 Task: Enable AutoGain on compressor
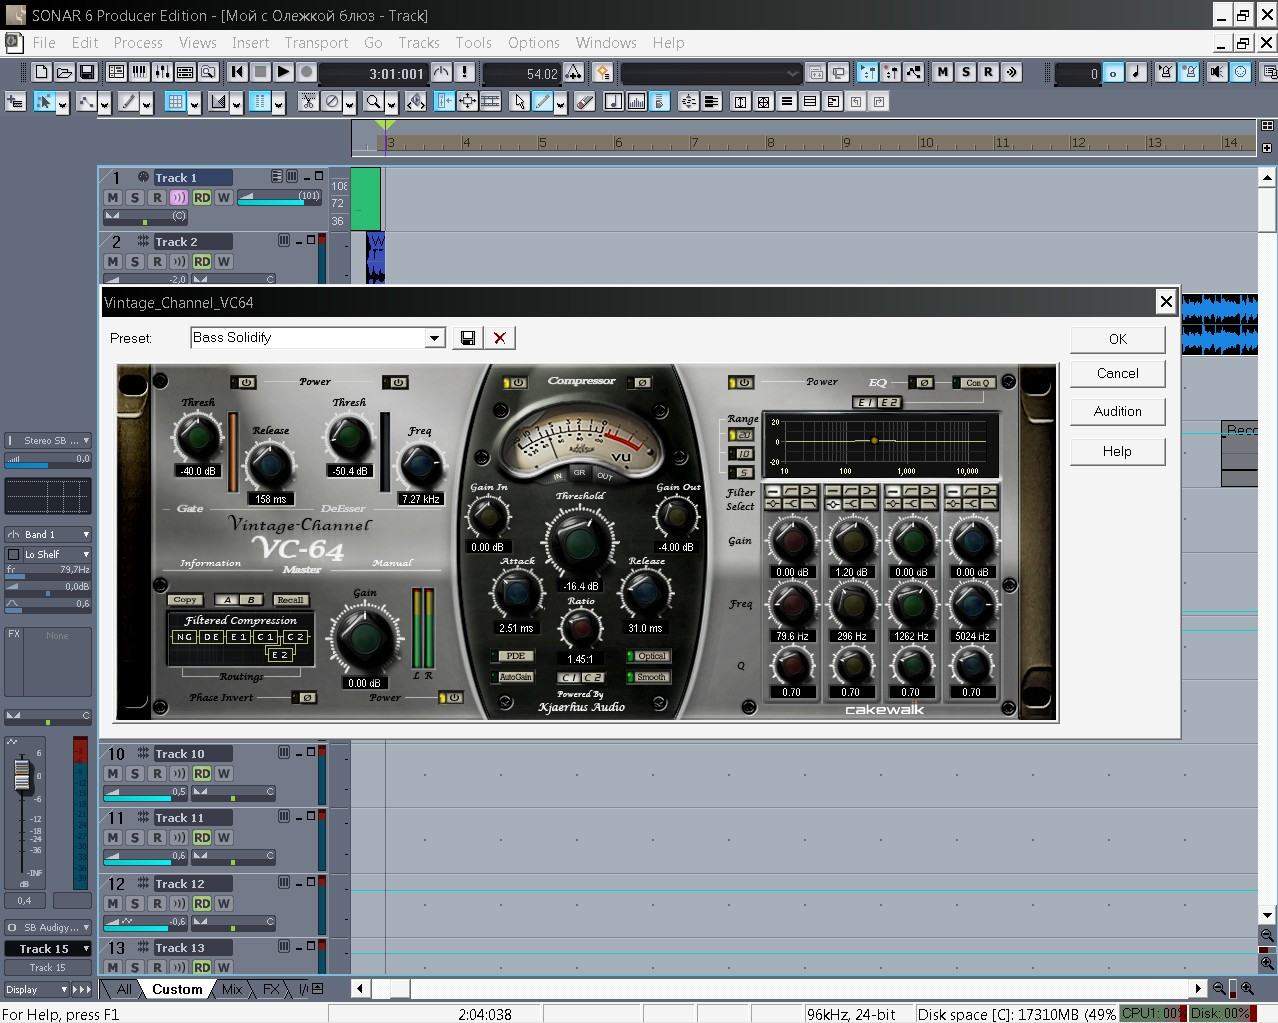[514, 677]
